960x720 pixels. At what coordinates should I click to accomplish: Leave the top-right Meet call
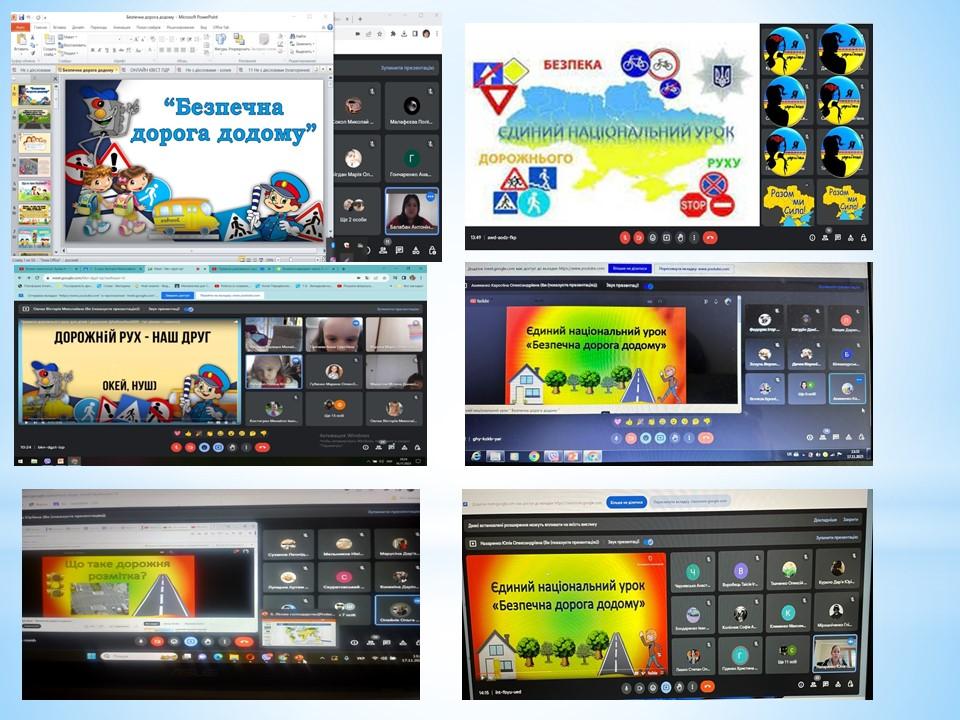pos(710,238)
